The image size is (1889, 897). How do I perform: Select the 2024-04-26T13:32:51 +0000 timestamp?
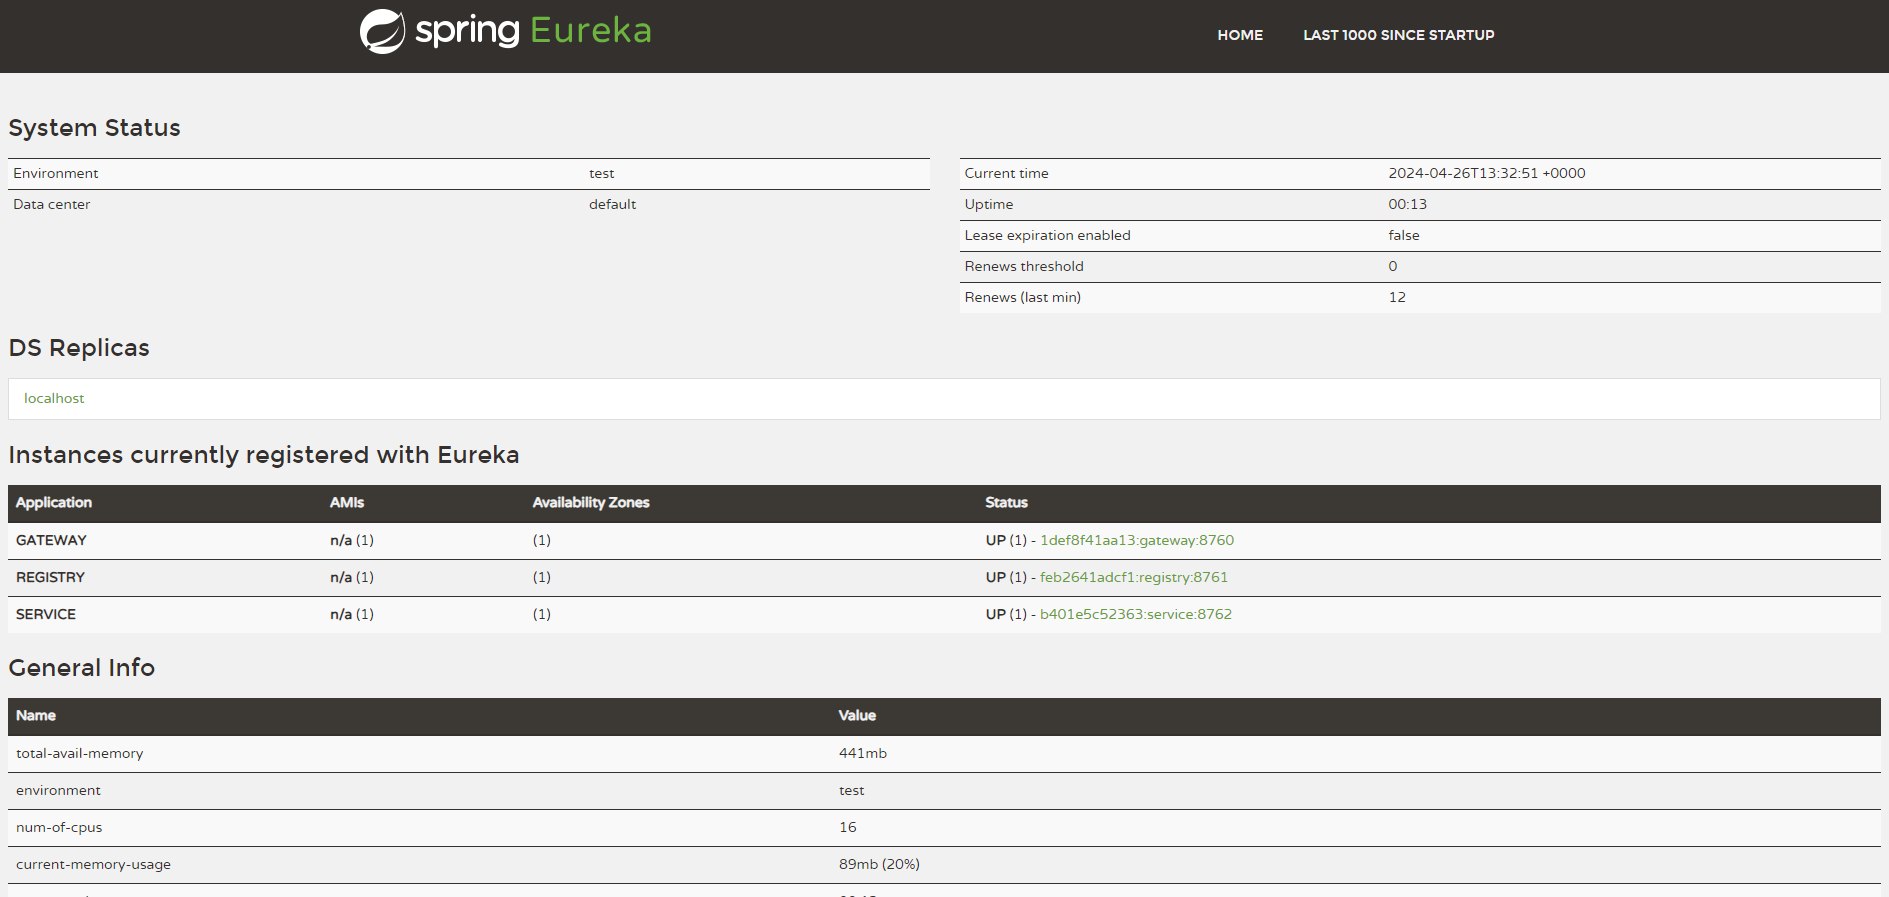pyautogui.click(x=1487, y=173)
